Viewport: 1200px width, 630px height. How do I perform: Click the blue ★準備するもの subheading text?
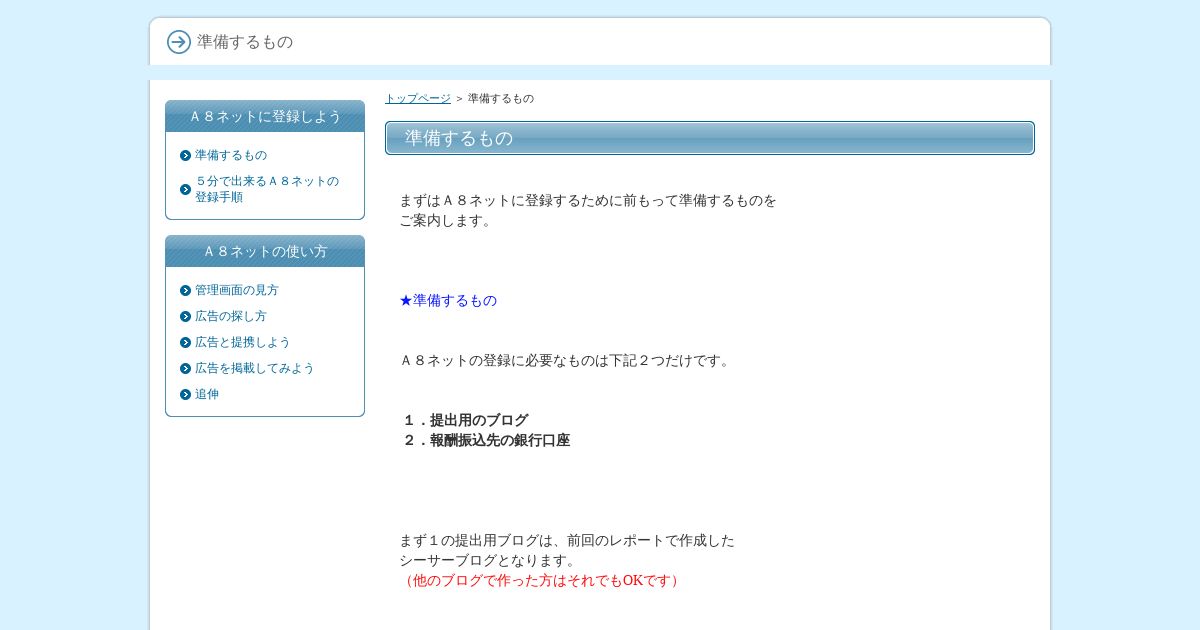(x=448, y=300)
